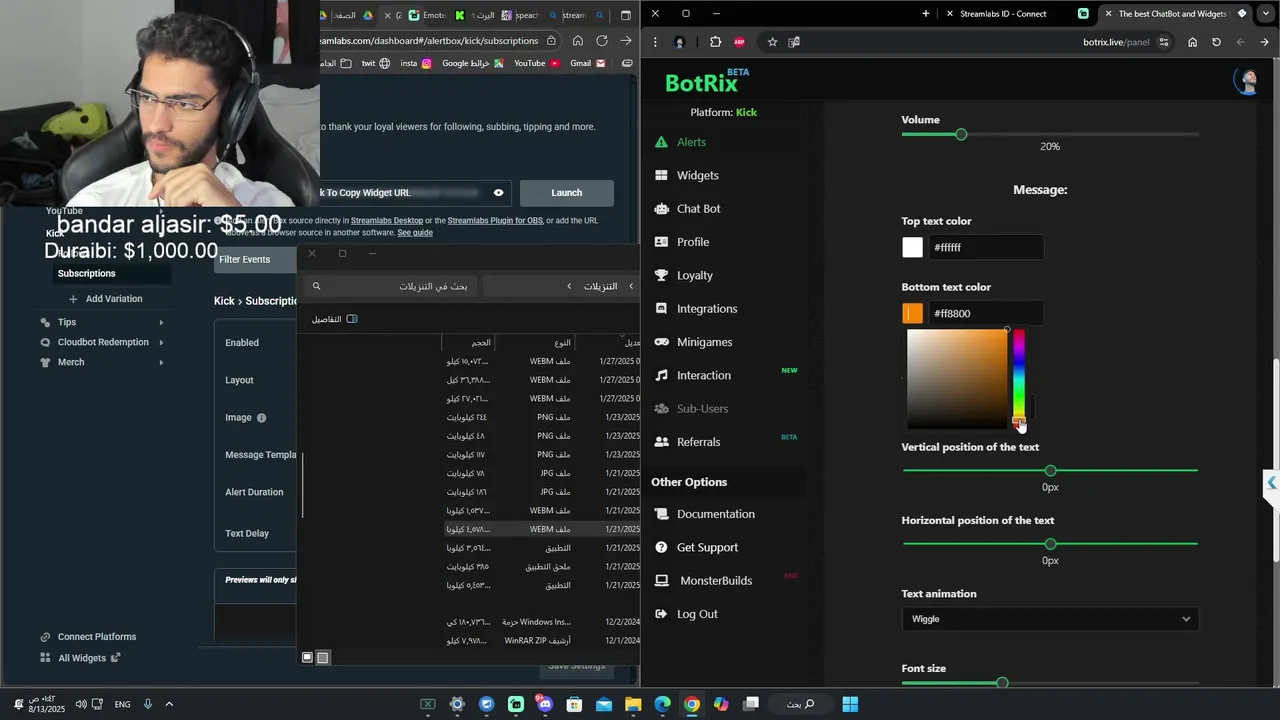Open Chrome from the Windows taskbar
1280x720 pixels.
point(691,704)
